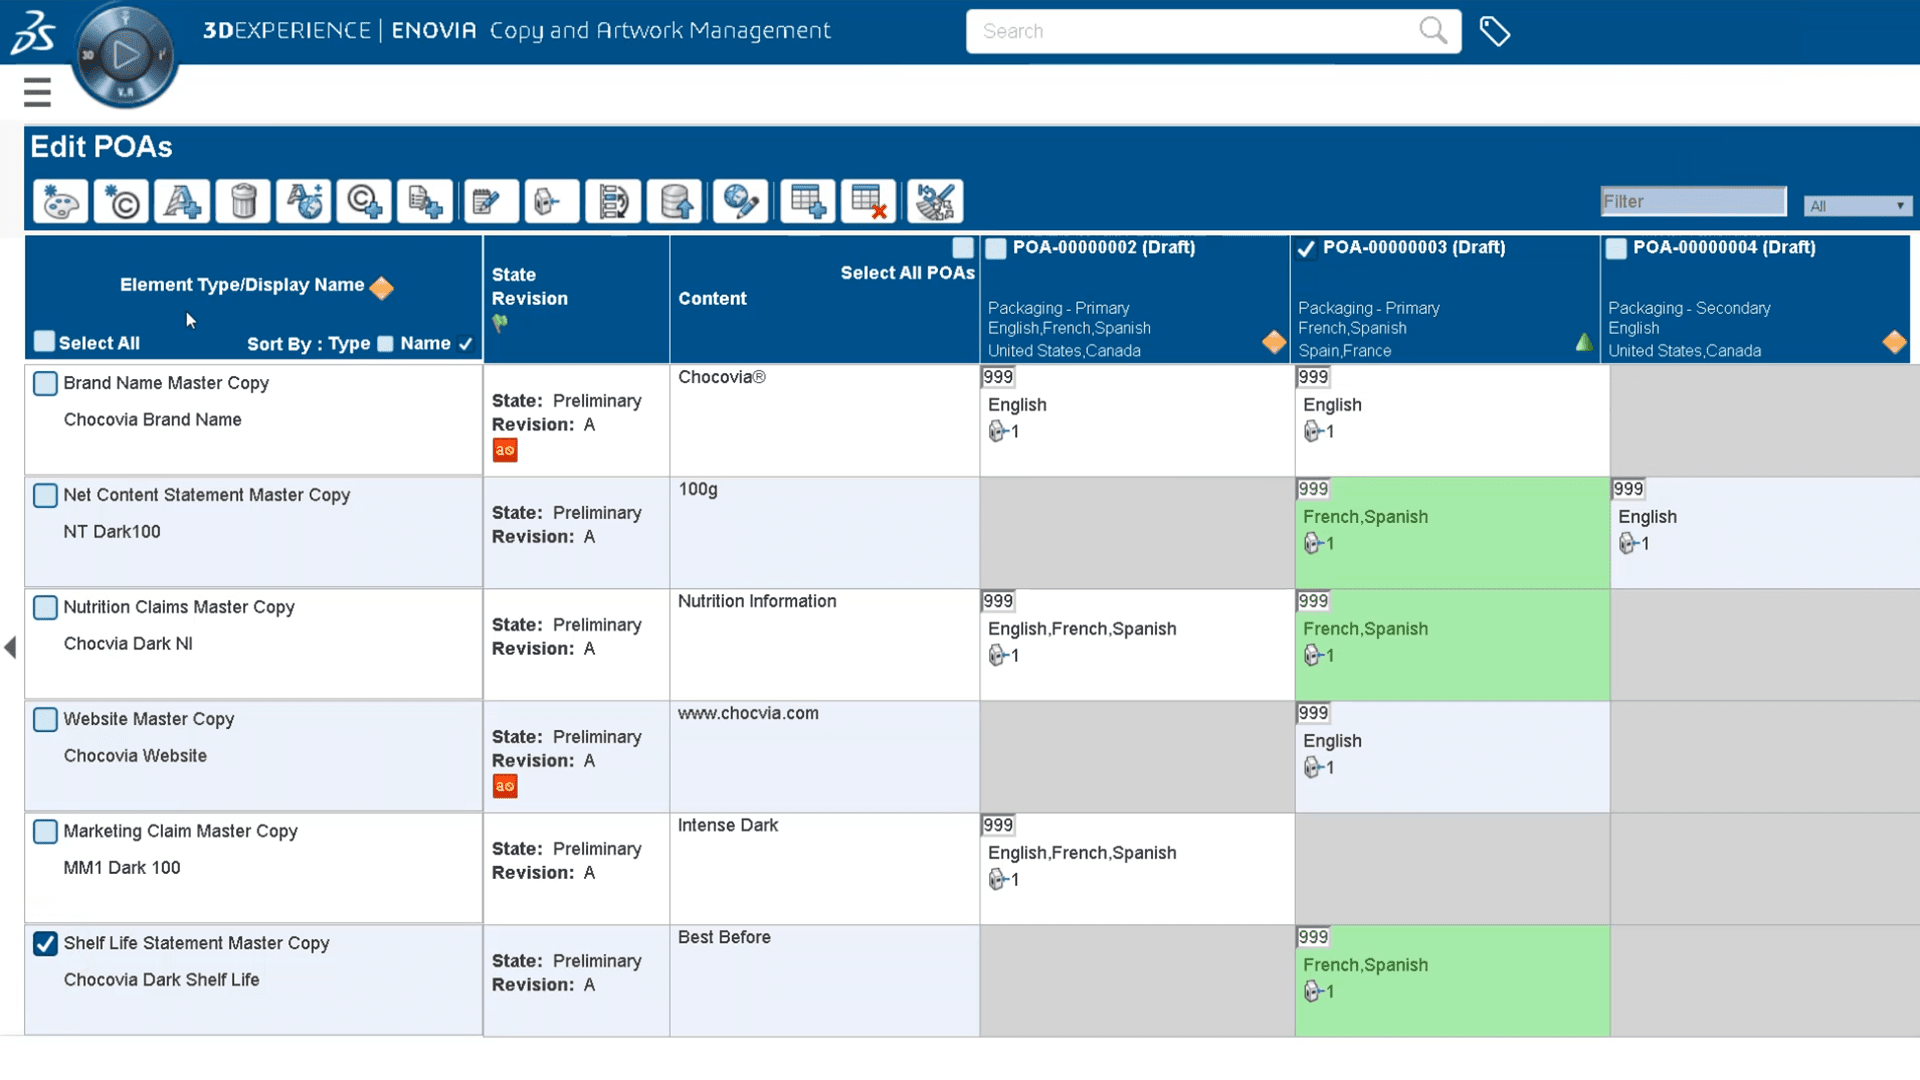
Task: Click the orange diamond in POA-00000004 header
Action: pos(1894,342)
